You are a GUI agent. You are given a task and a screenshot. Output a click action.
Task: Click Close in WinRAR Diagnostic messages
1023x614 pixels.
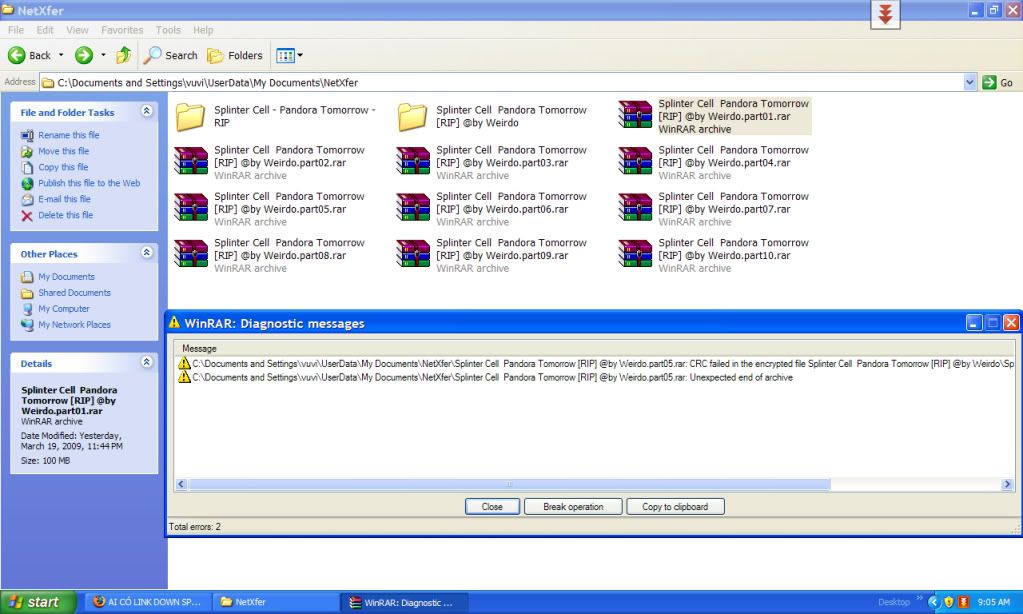click(x=493, y=506)
